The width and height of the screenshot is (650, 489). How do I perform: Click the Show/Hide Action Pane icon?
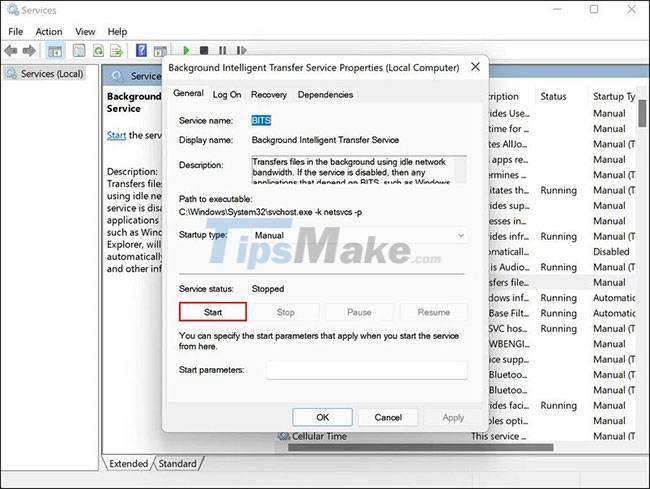[x=160, y=51]
